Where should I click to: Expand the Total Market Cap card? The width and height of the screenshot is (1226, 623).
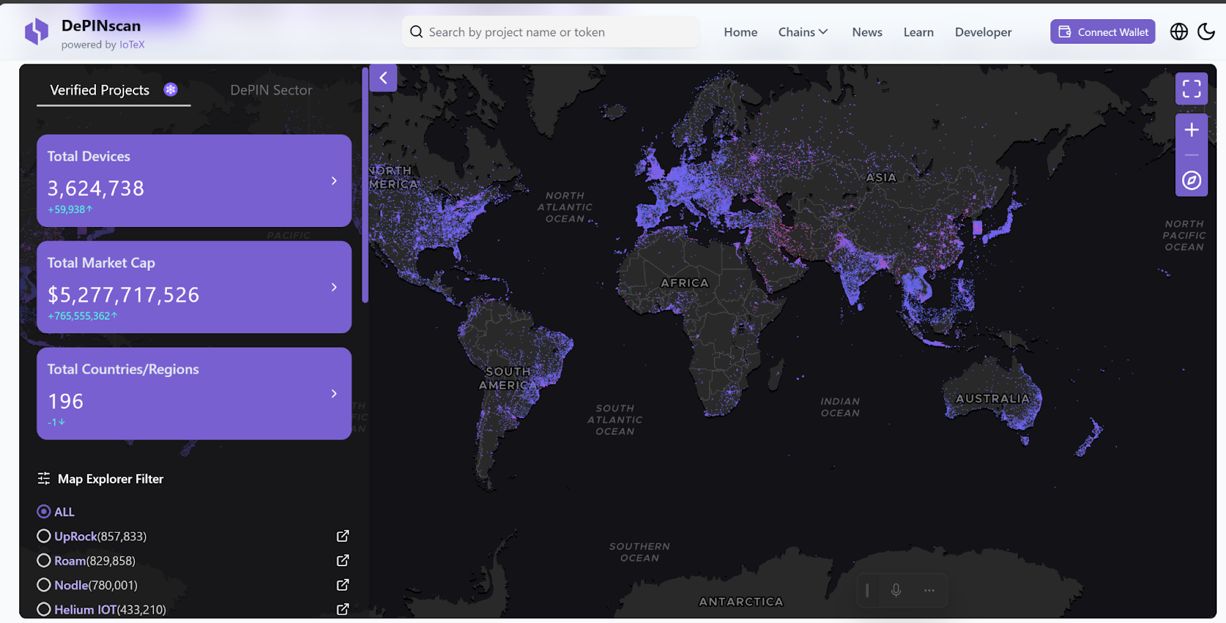click(334, 287)
